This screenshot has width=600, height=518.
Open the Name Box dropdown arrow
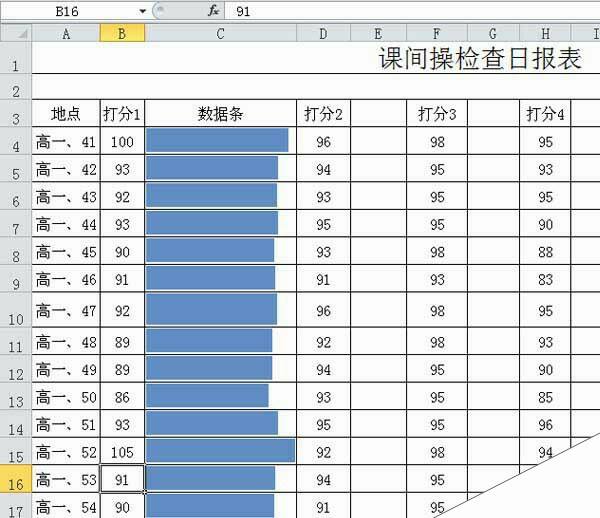[x=142, y=11]
